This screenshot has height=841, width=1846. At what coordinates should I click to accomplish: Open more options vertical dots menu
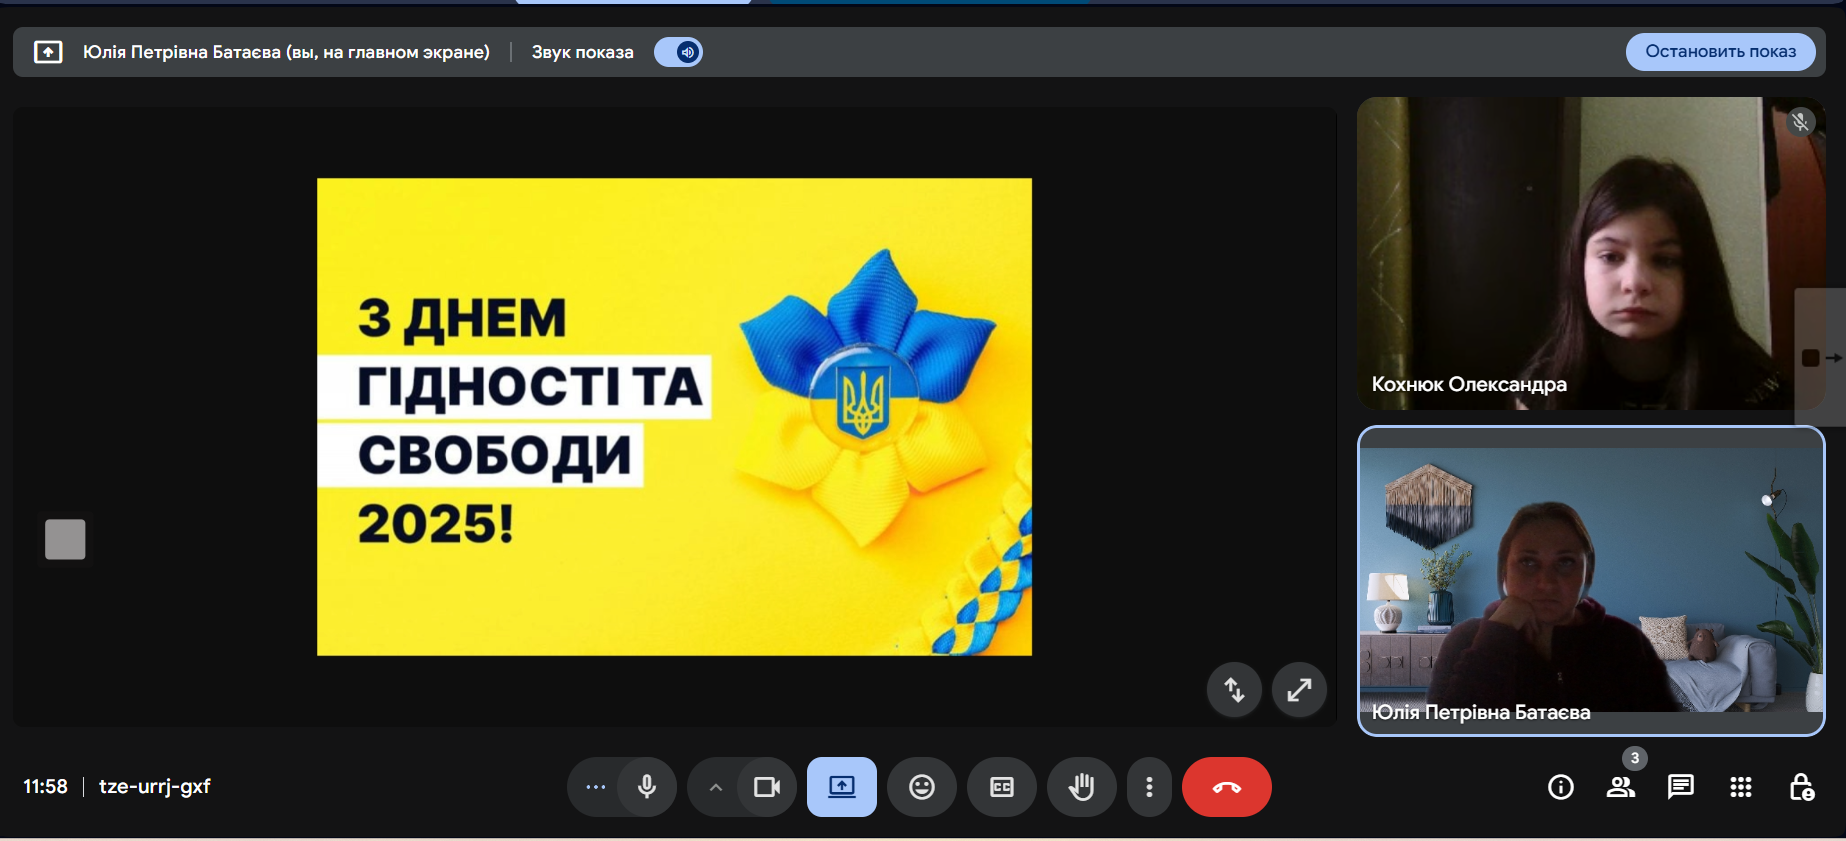(1149, 787)
